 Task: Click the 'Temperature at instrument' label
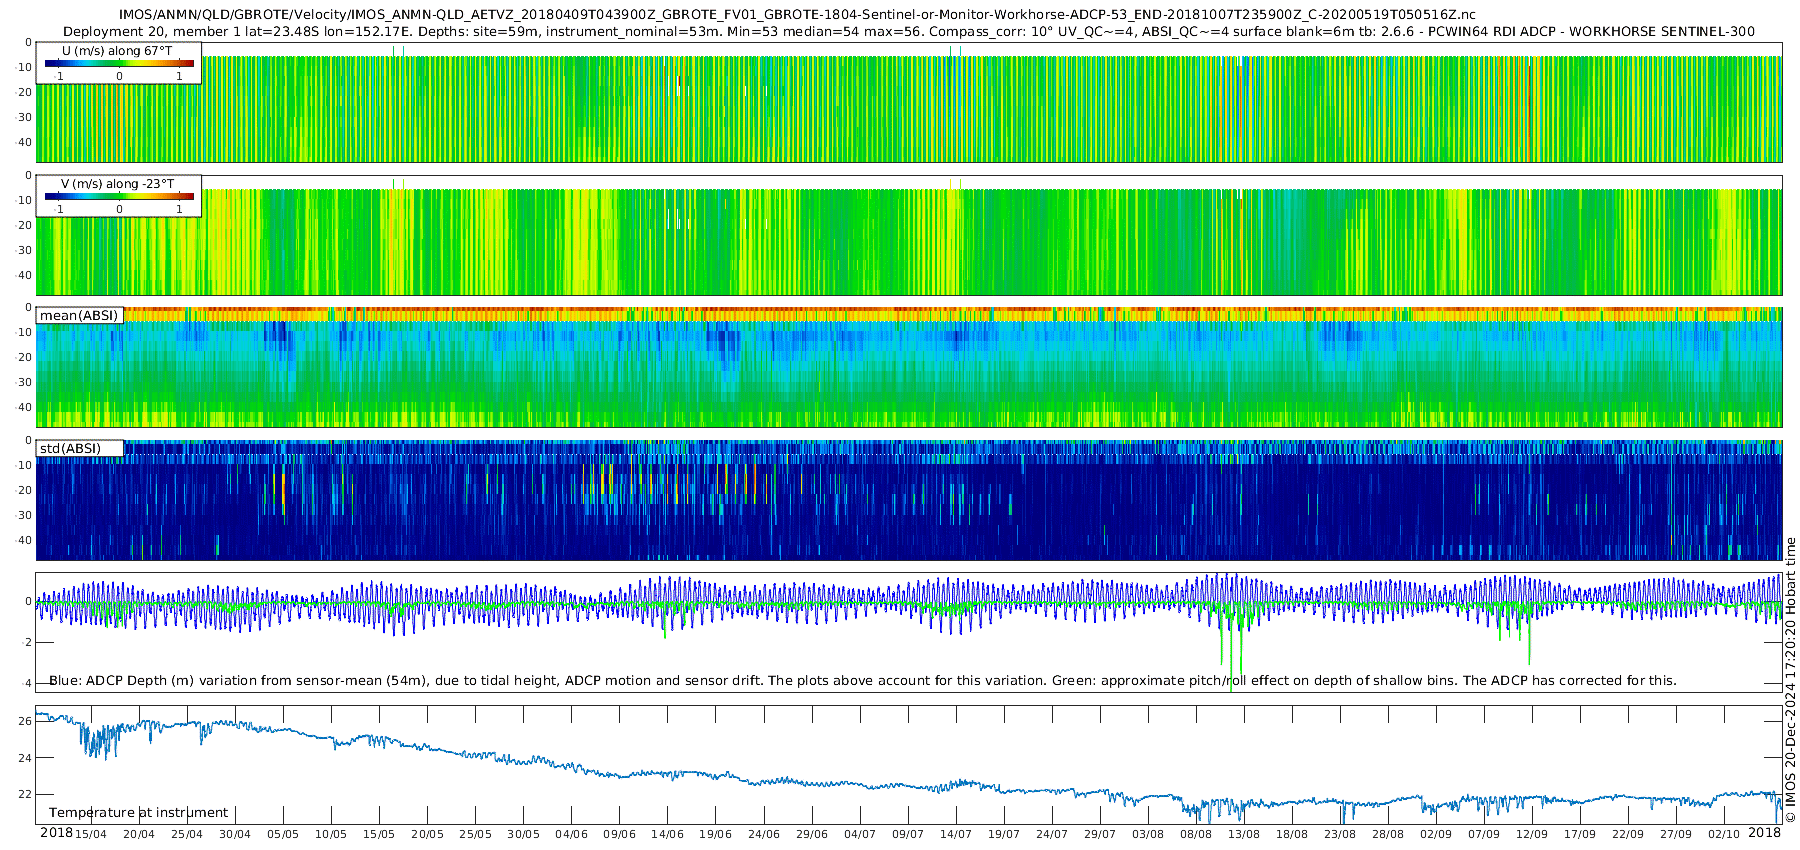pyautogui.click(x=138, y=812)
